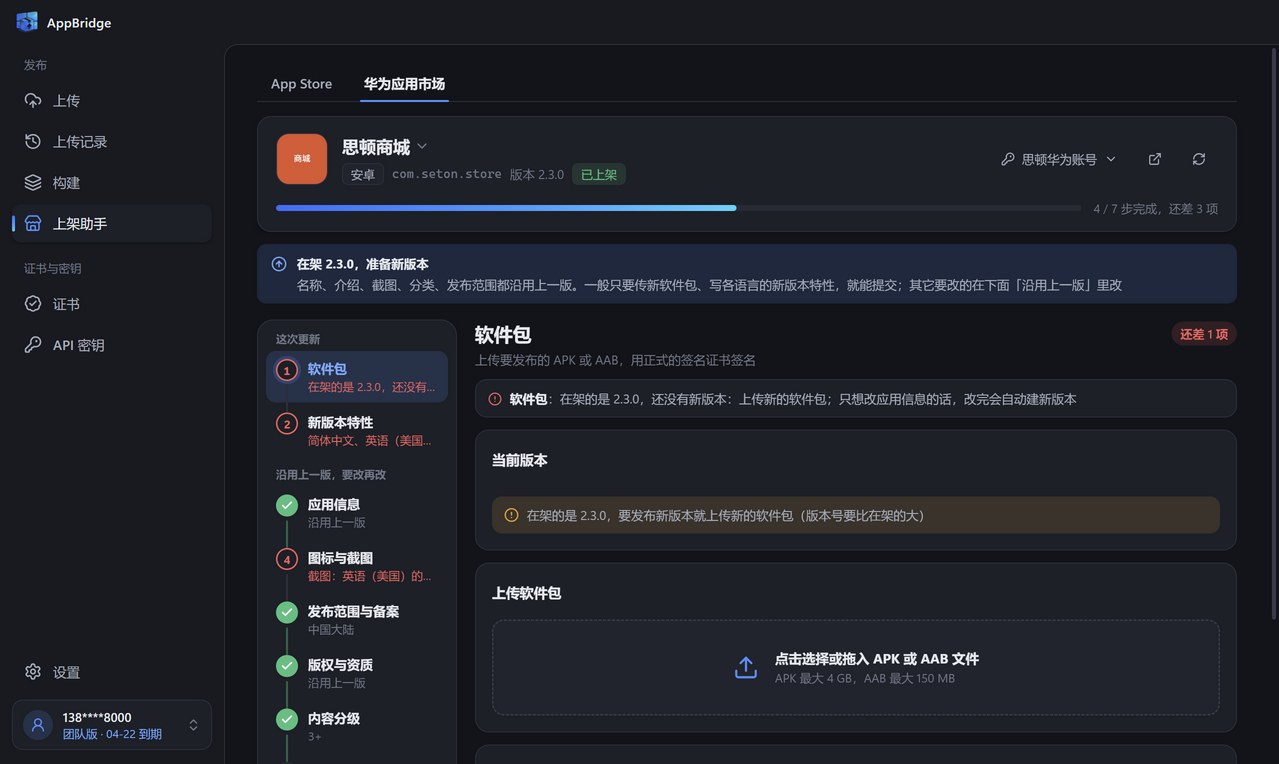The height and width of the screenshot is (764, 1279).
Task: Open 上传记录 history page
Action: click(x=112, y=142)
